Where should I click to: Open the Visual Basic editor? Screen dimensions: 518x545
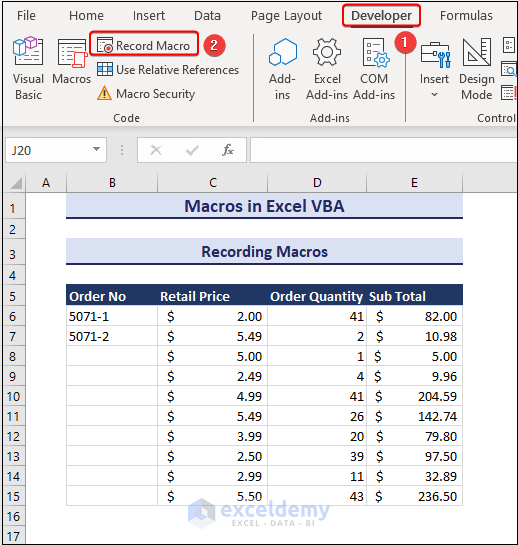28,69
